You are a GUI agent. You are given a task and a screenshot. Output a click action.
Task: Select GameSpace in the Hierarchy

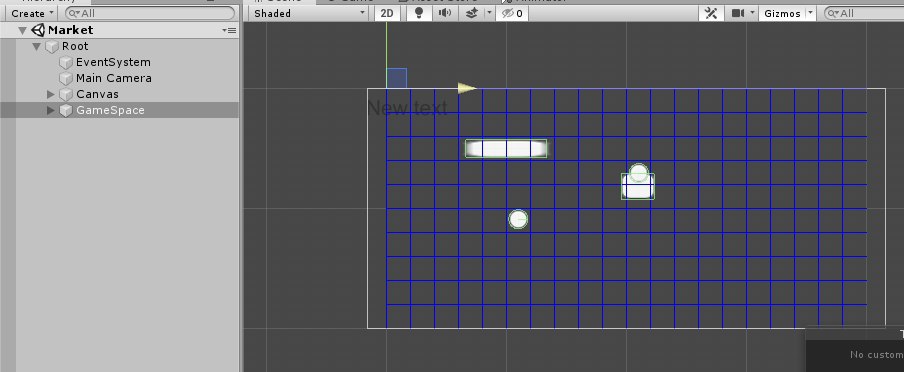point(110,110)
